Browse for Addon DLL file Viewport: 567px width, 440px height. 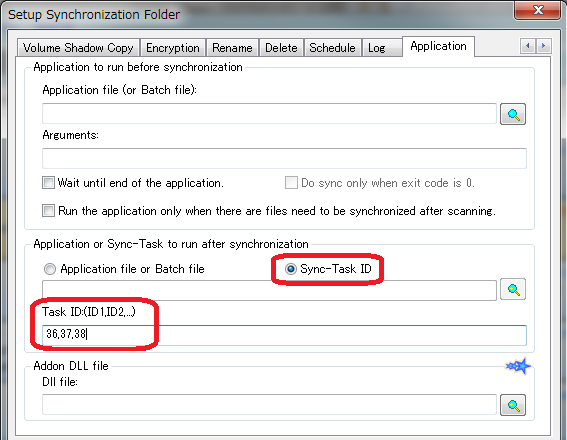pyautogui.click(x=513, y=405)
